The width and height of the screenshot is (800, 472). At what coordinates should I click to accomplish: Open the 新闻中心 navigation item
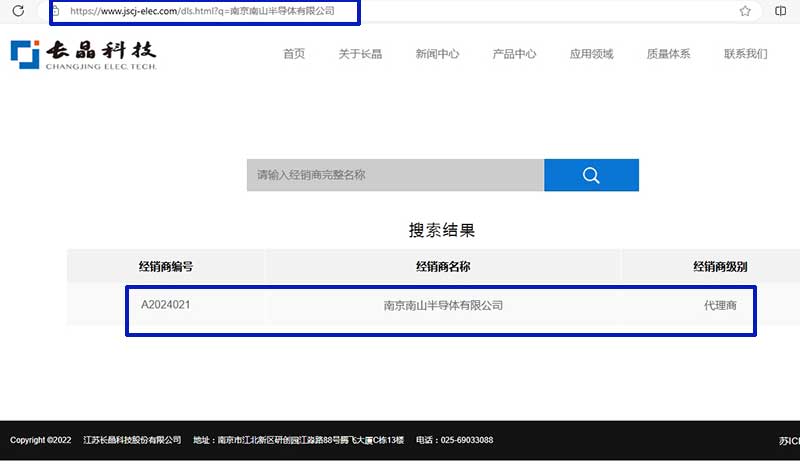[437, 54]
